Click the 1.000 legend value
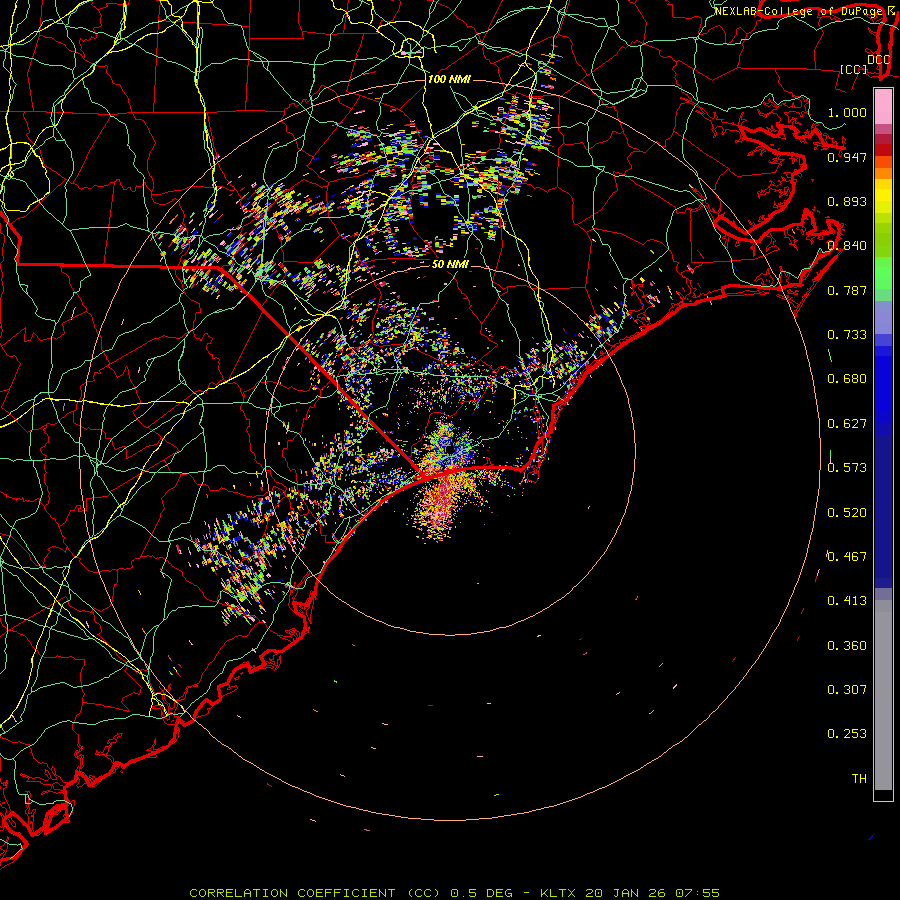 click(847, 112)
